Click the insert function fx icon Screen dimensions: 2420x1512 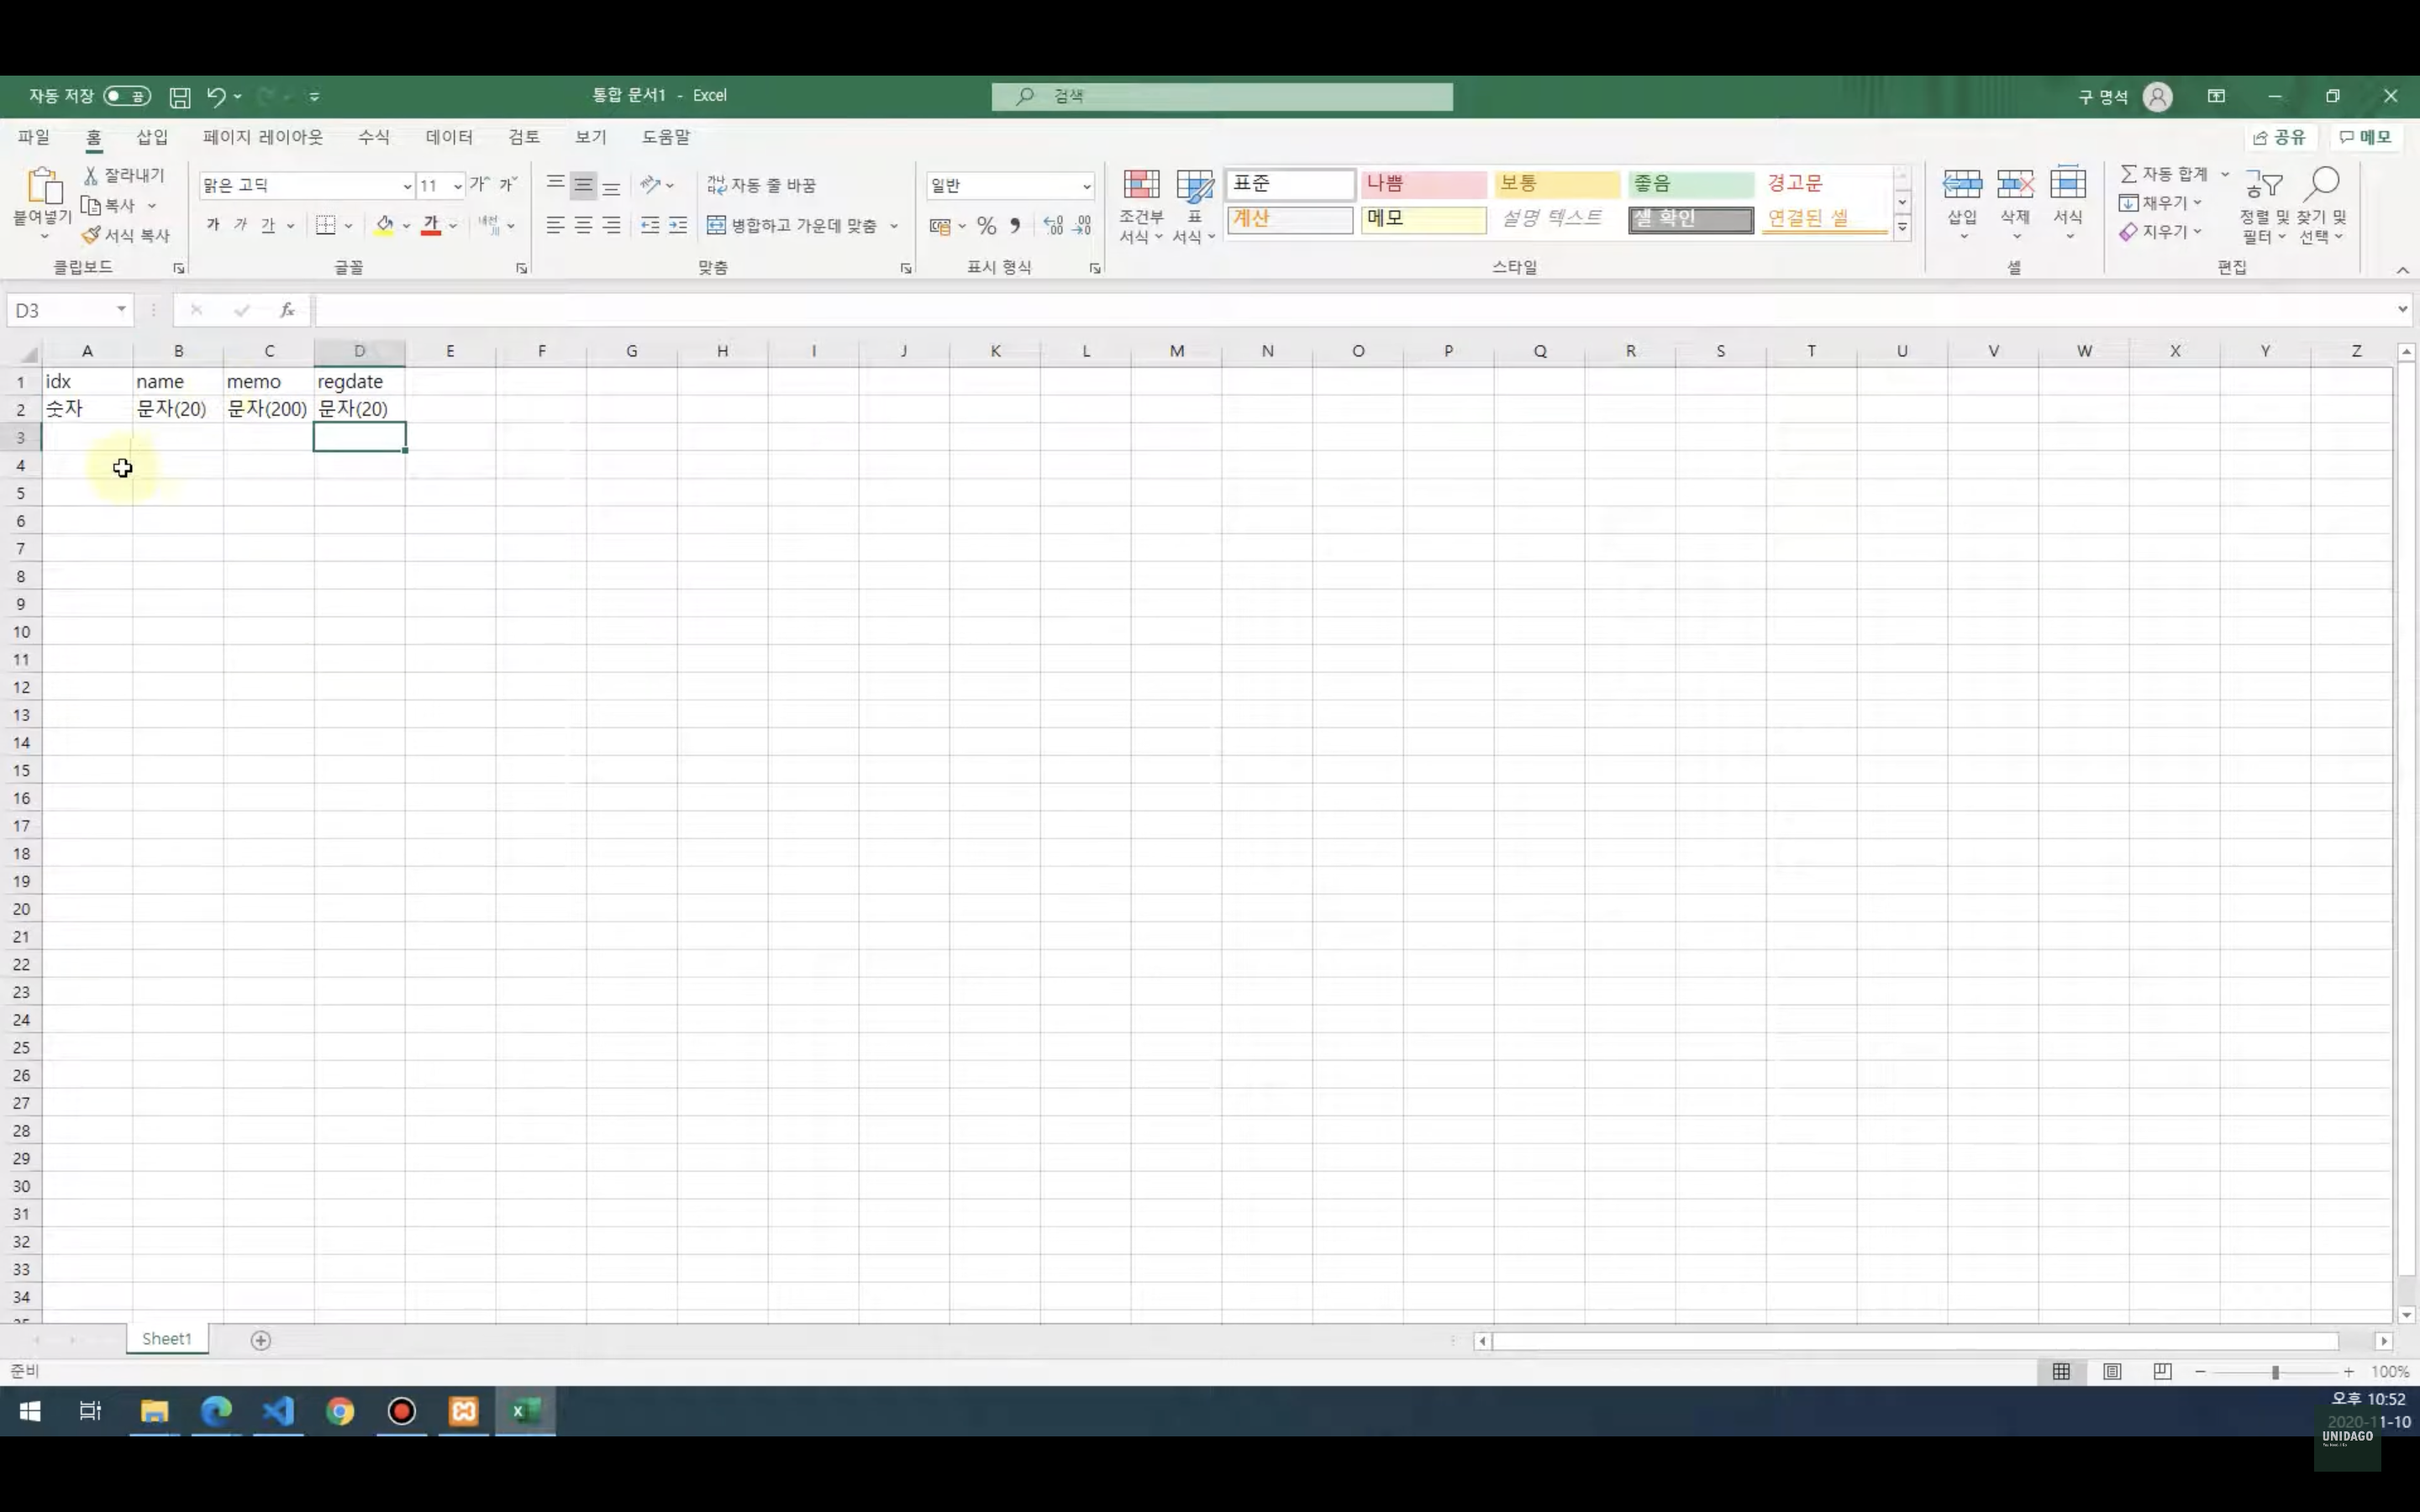tap(287, 310)
